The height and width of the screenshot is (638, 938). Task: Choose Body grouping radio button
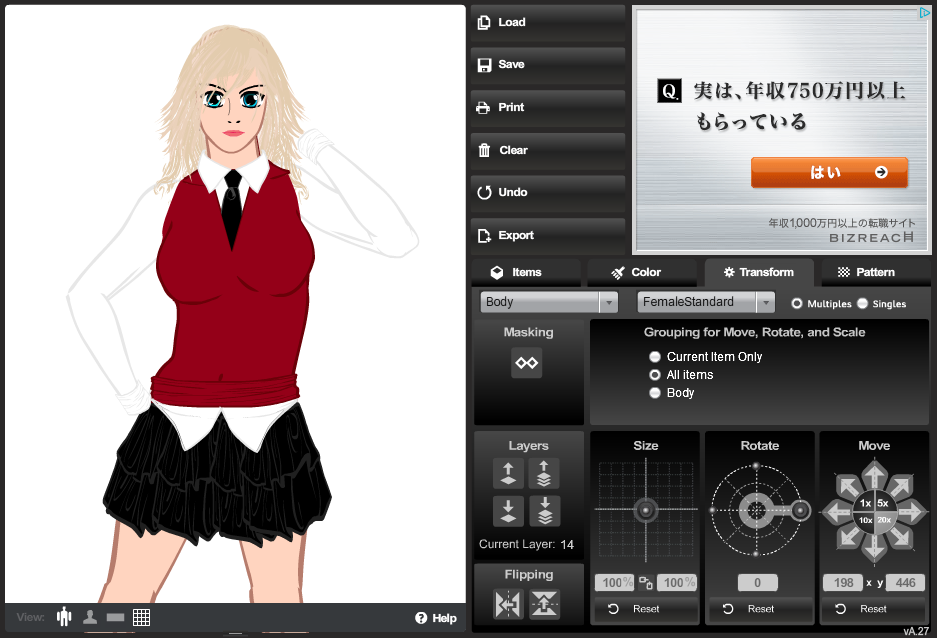point(656,393)
